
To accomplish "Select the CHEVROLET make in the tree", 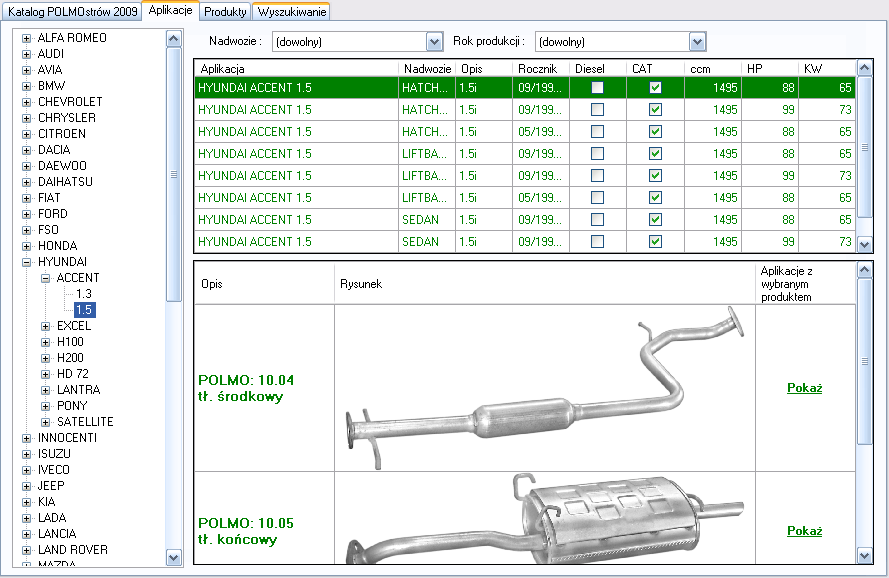I will tap(70, 102).
